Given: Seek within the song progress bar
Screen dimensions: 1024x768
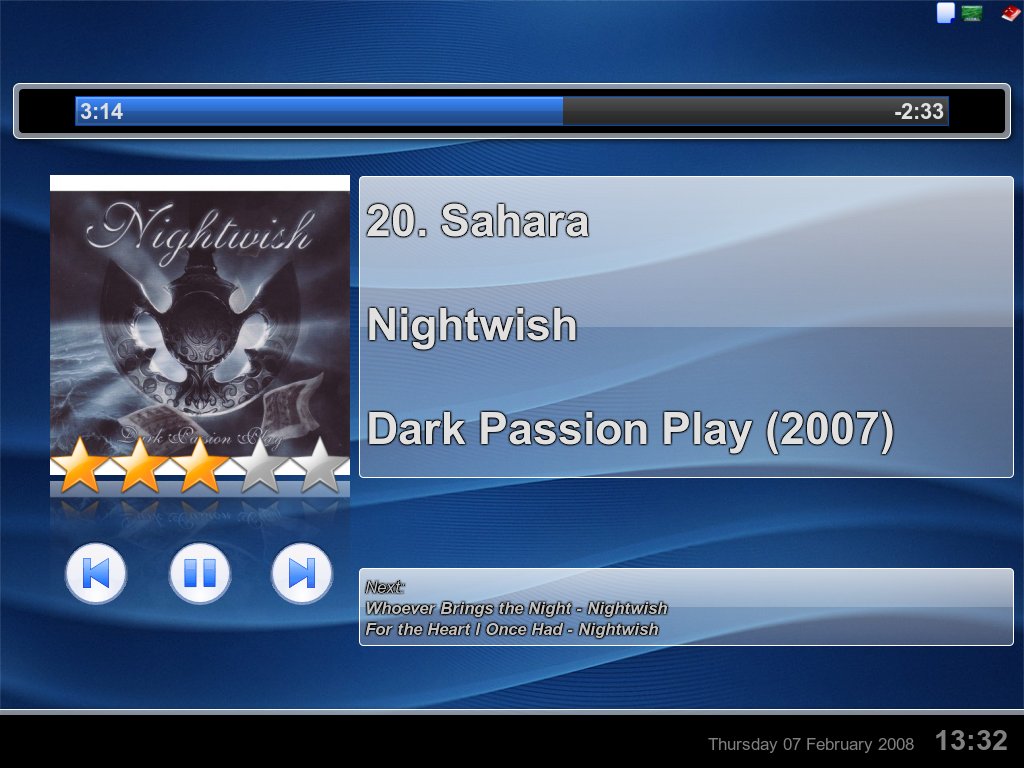Looking at the screenshot, I should [x=512, y=111].
